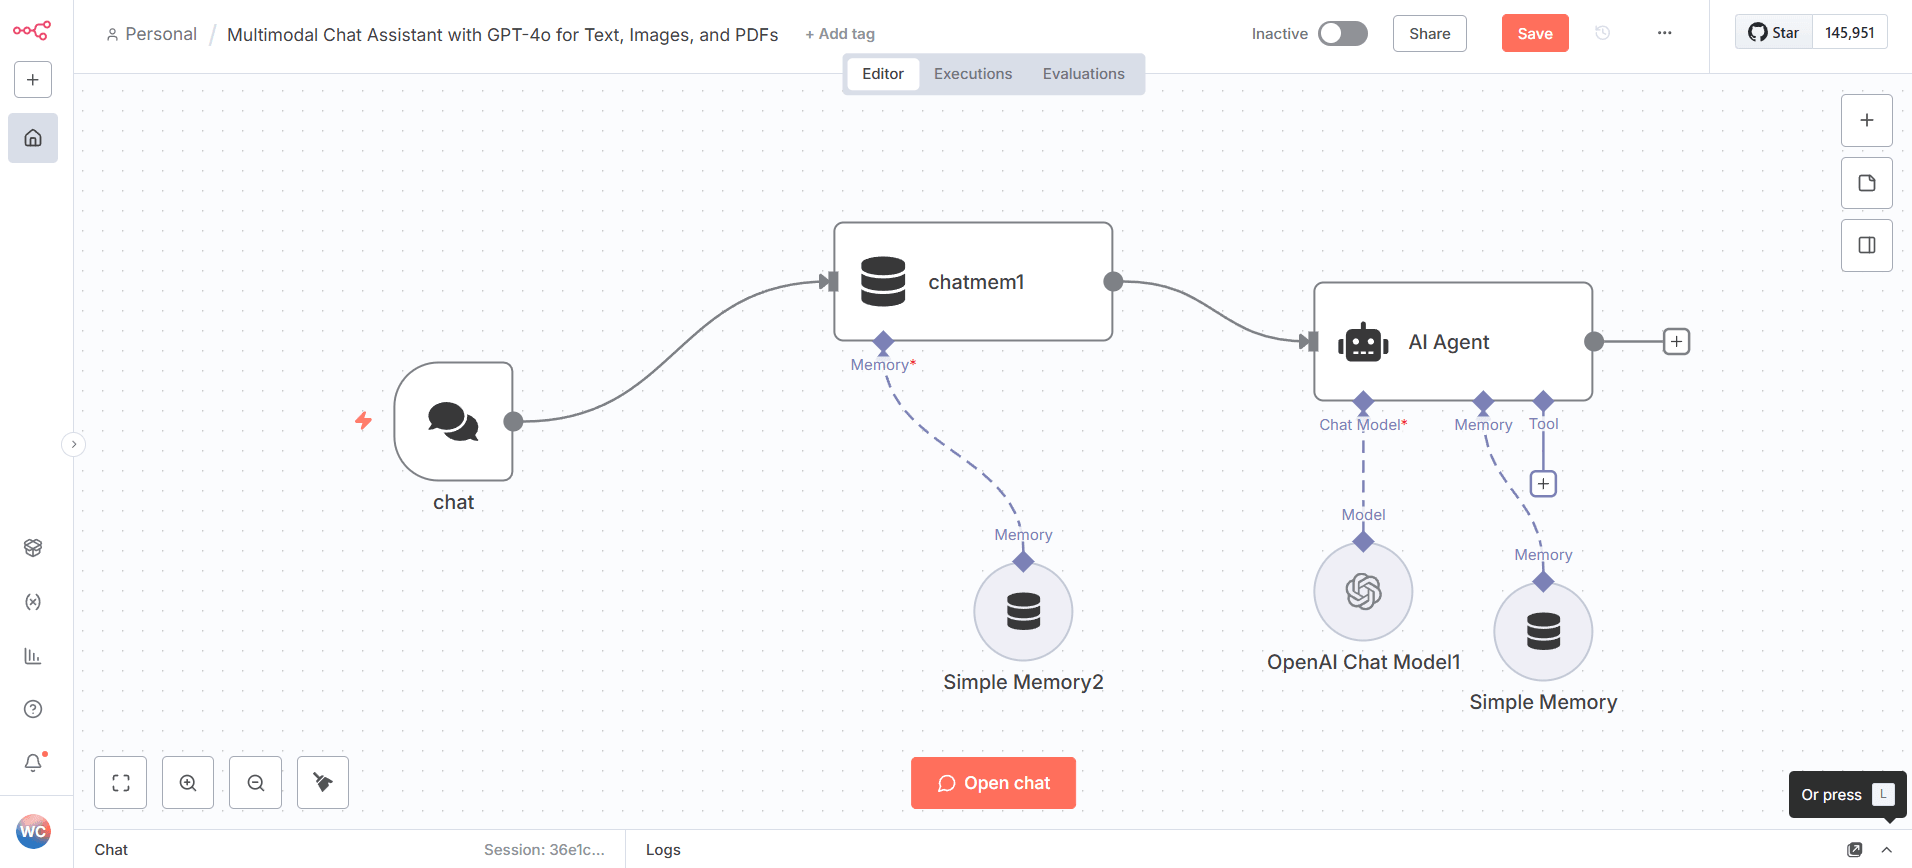Click the zoom in magnifier icon
The width and height of the screenshot is (1912, 868).
[188, 783]
